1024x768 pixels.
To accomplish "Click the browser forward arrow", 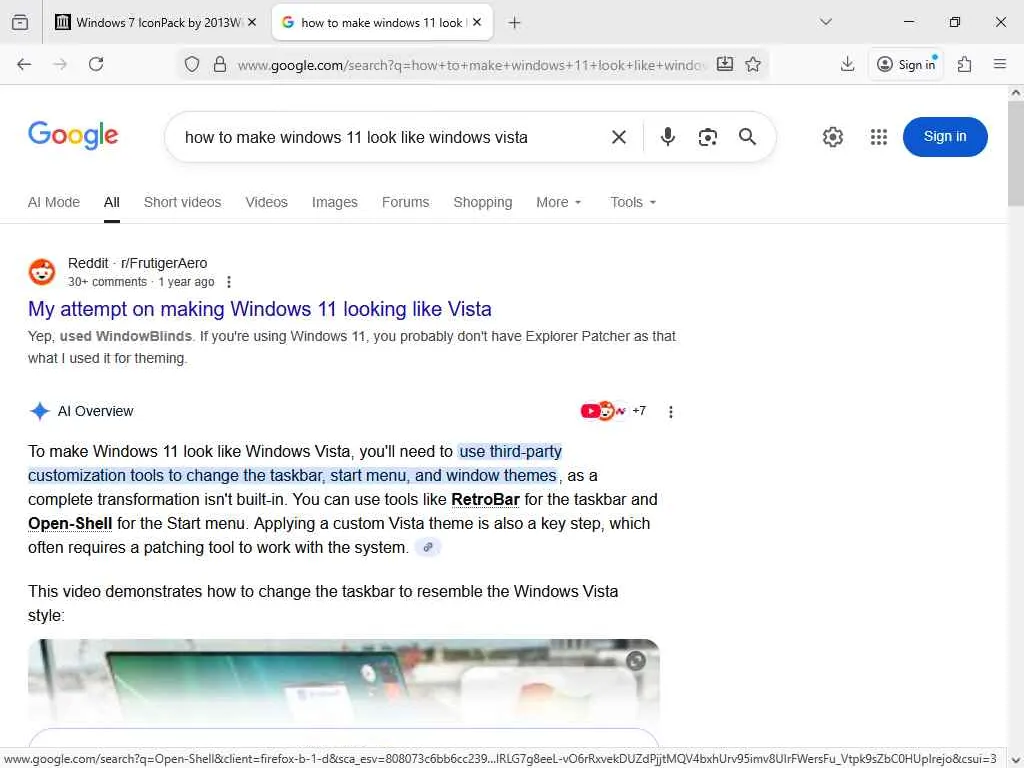I will click(x=60, y=64).
